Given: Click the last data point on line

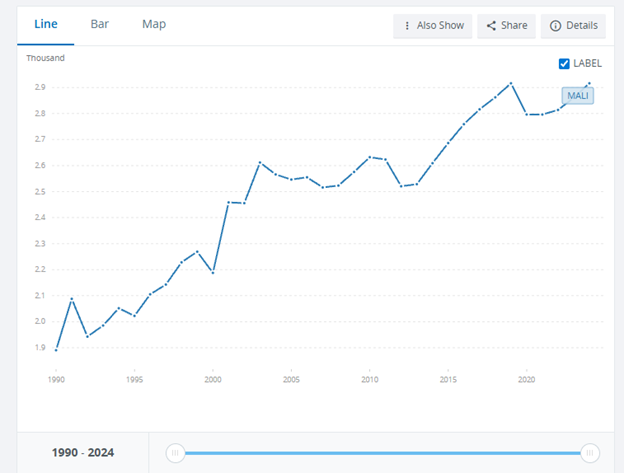Looking at the screenshot, I should tap(590, 83).
